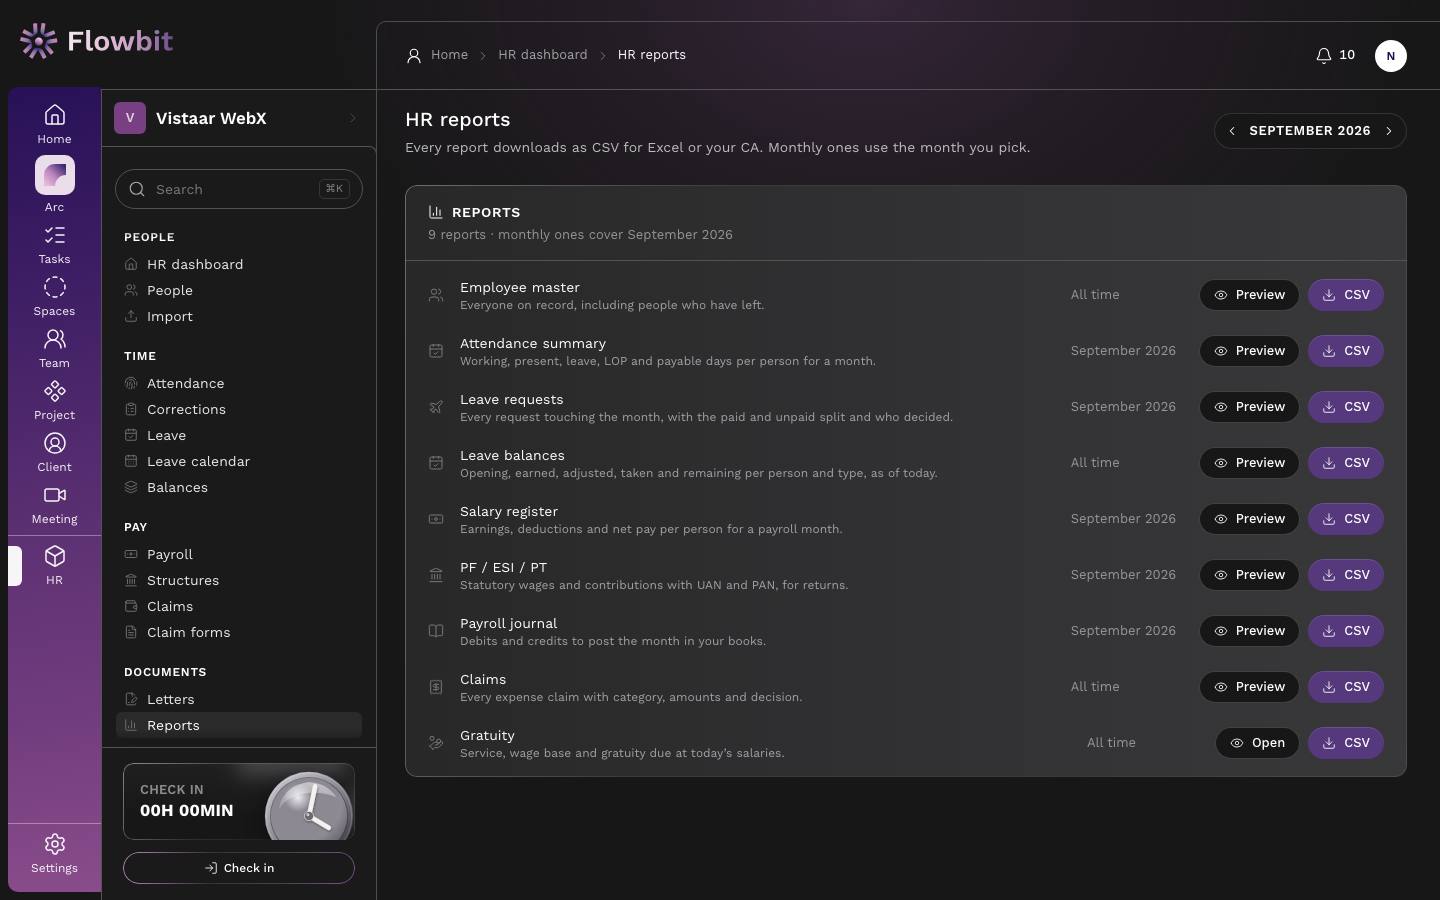Expand the Vistaar WebX workspace chevron

[353, 118]
